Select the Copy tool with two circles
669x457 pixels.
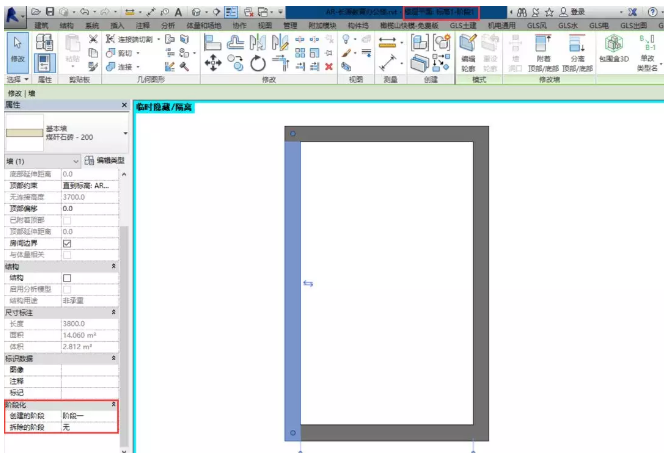[236, 63]
